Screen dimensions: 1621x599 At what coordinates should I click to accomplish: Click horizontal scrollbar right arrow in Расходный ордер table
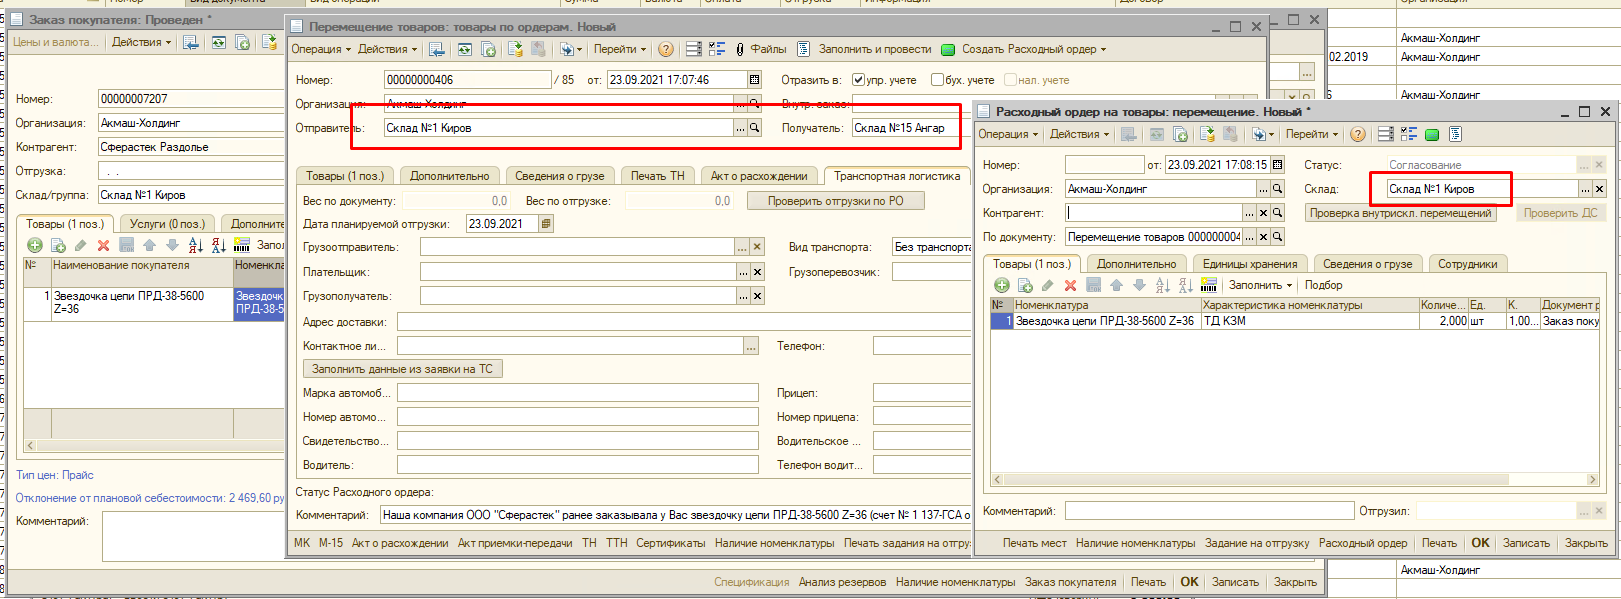1592,480
